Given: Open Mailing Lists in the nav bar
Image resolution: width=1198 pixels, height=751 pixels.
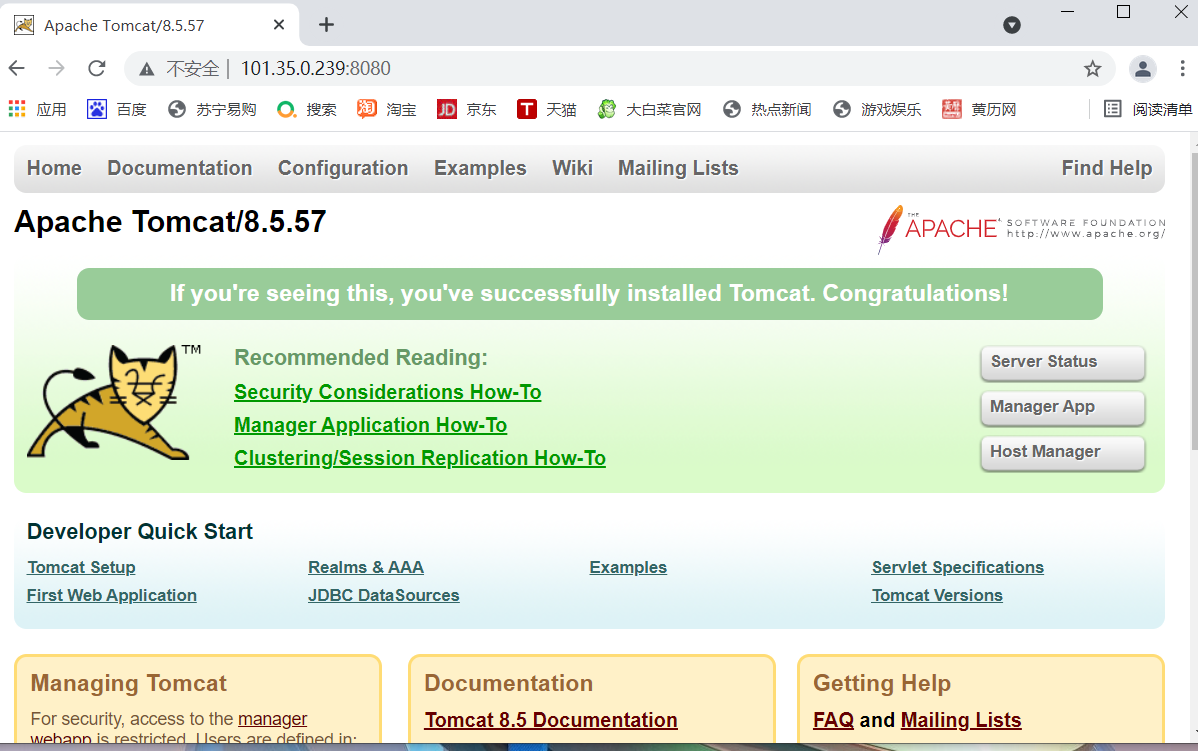Looking at the screenshot, I should click(678, 168).
